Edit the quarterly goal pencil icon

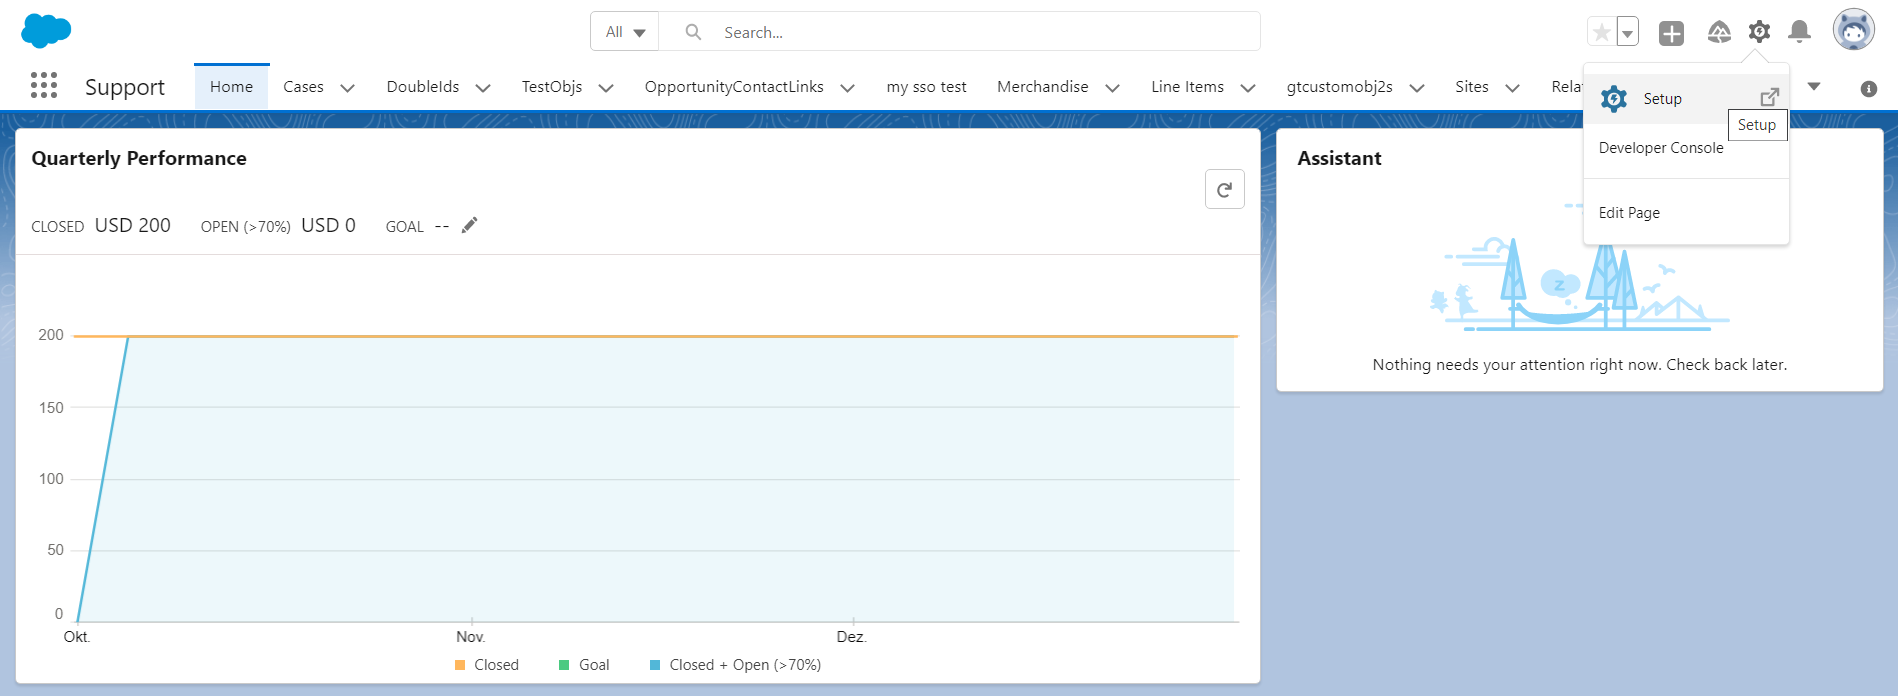469,225
